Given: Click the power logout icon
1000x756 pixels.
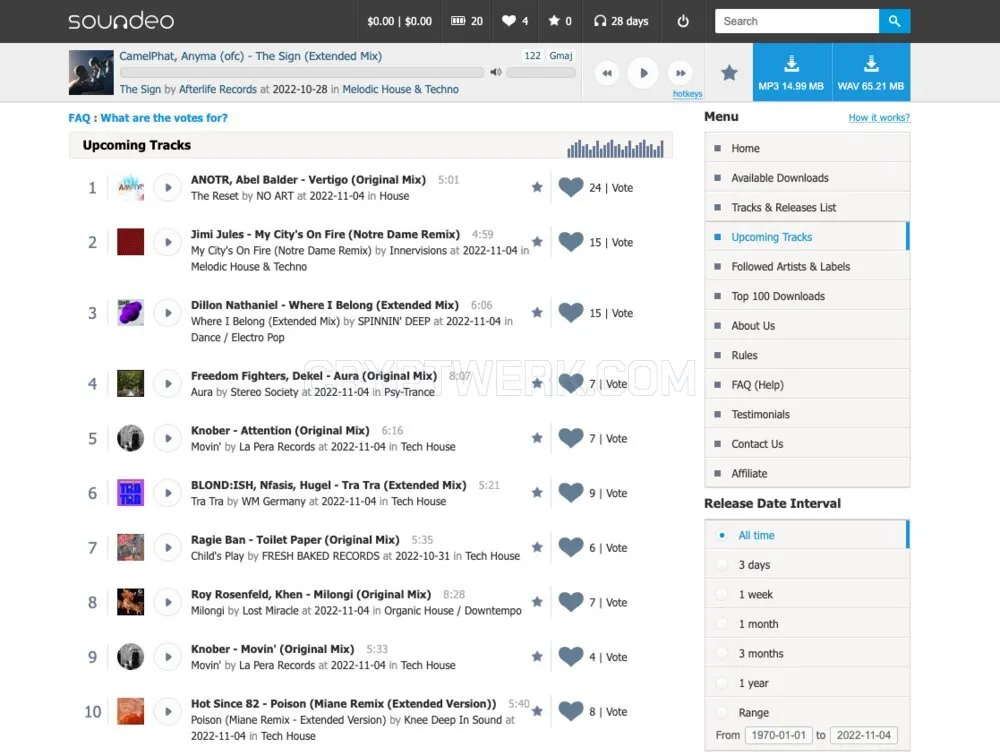Looking at the screenshot, I should 683,21.
